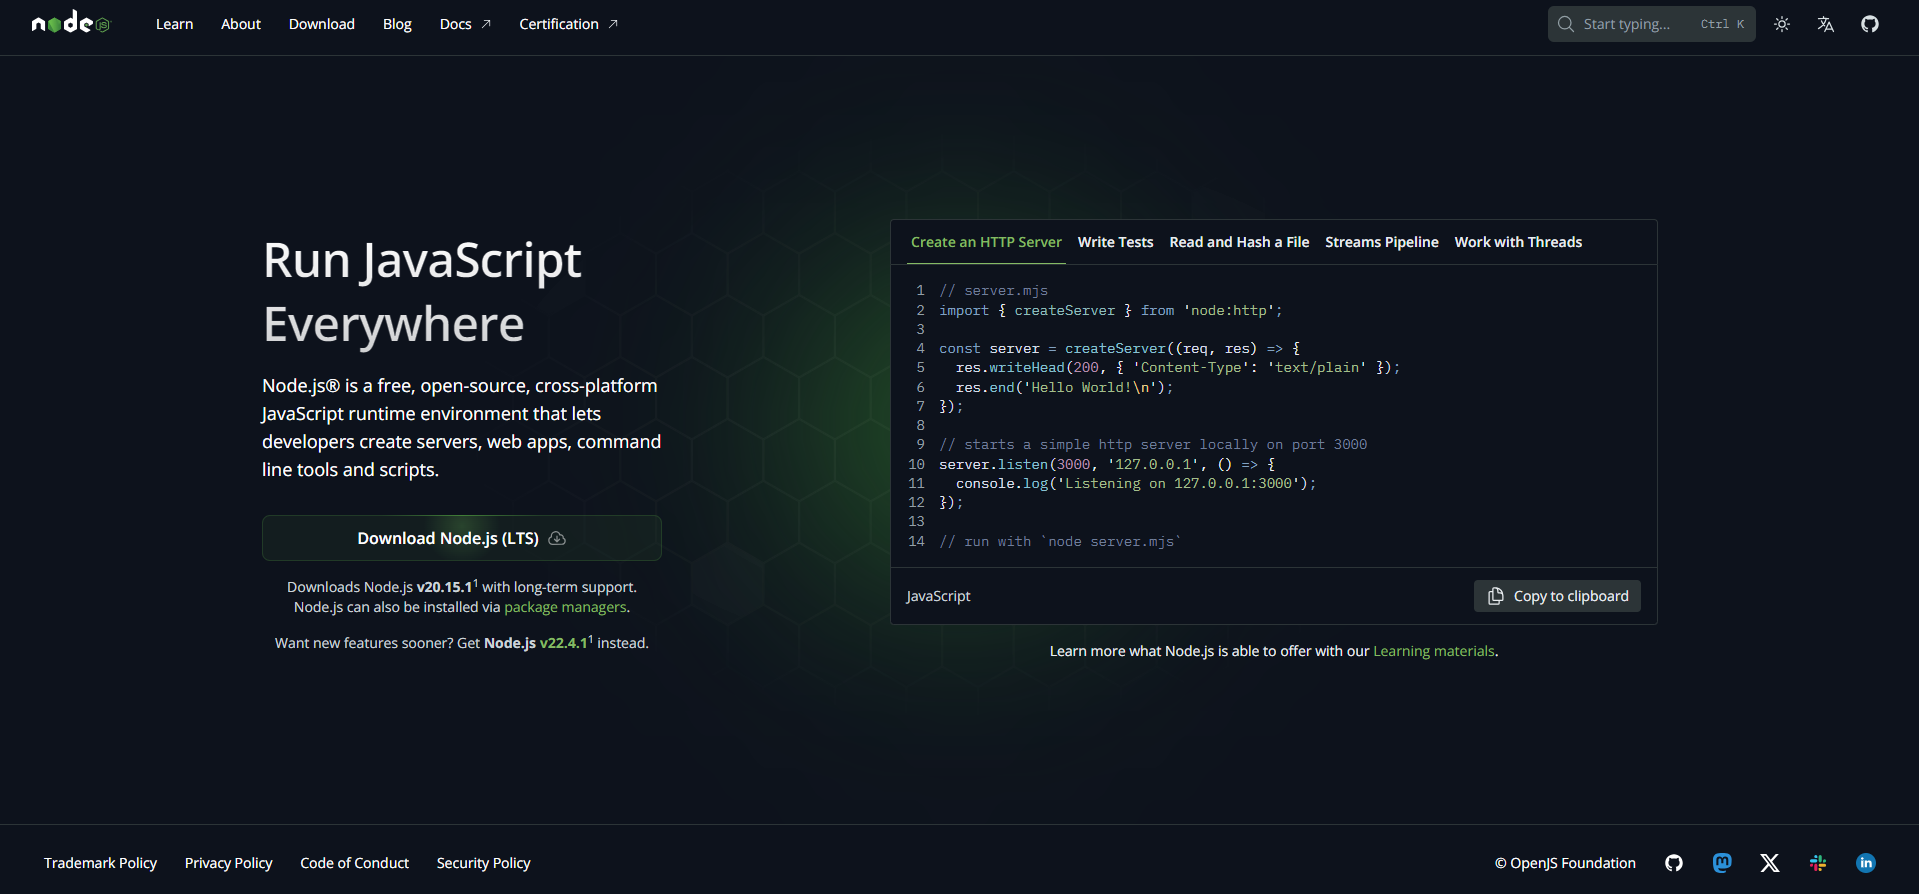The image size is (1919, 894).
Task: Open Privacy Policy footer link
Action: click(x=228, y=863)
